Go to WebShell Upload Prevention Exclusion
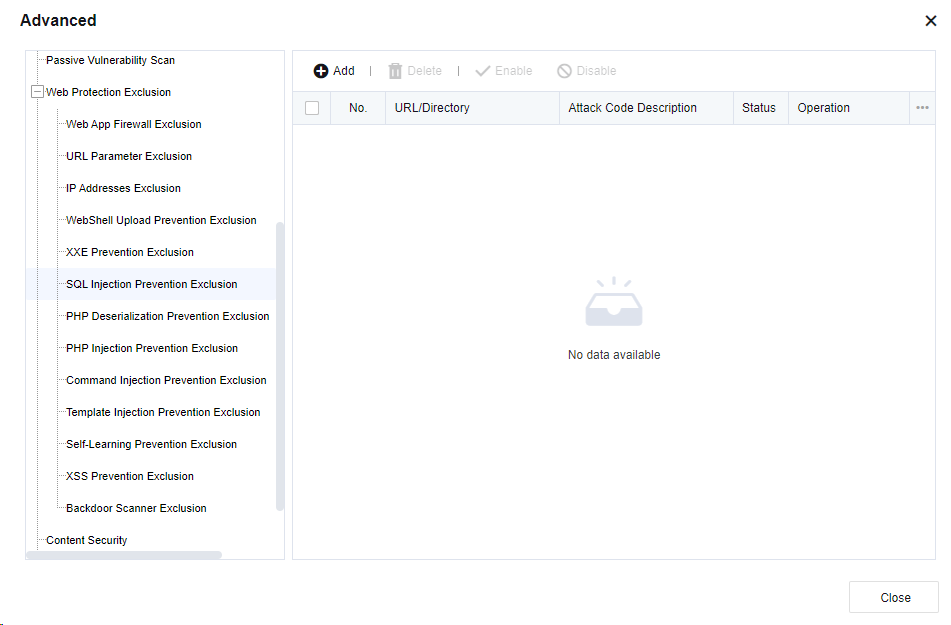Image resolution: width=951 pixels, height=625 pixels. pos(161,220)
